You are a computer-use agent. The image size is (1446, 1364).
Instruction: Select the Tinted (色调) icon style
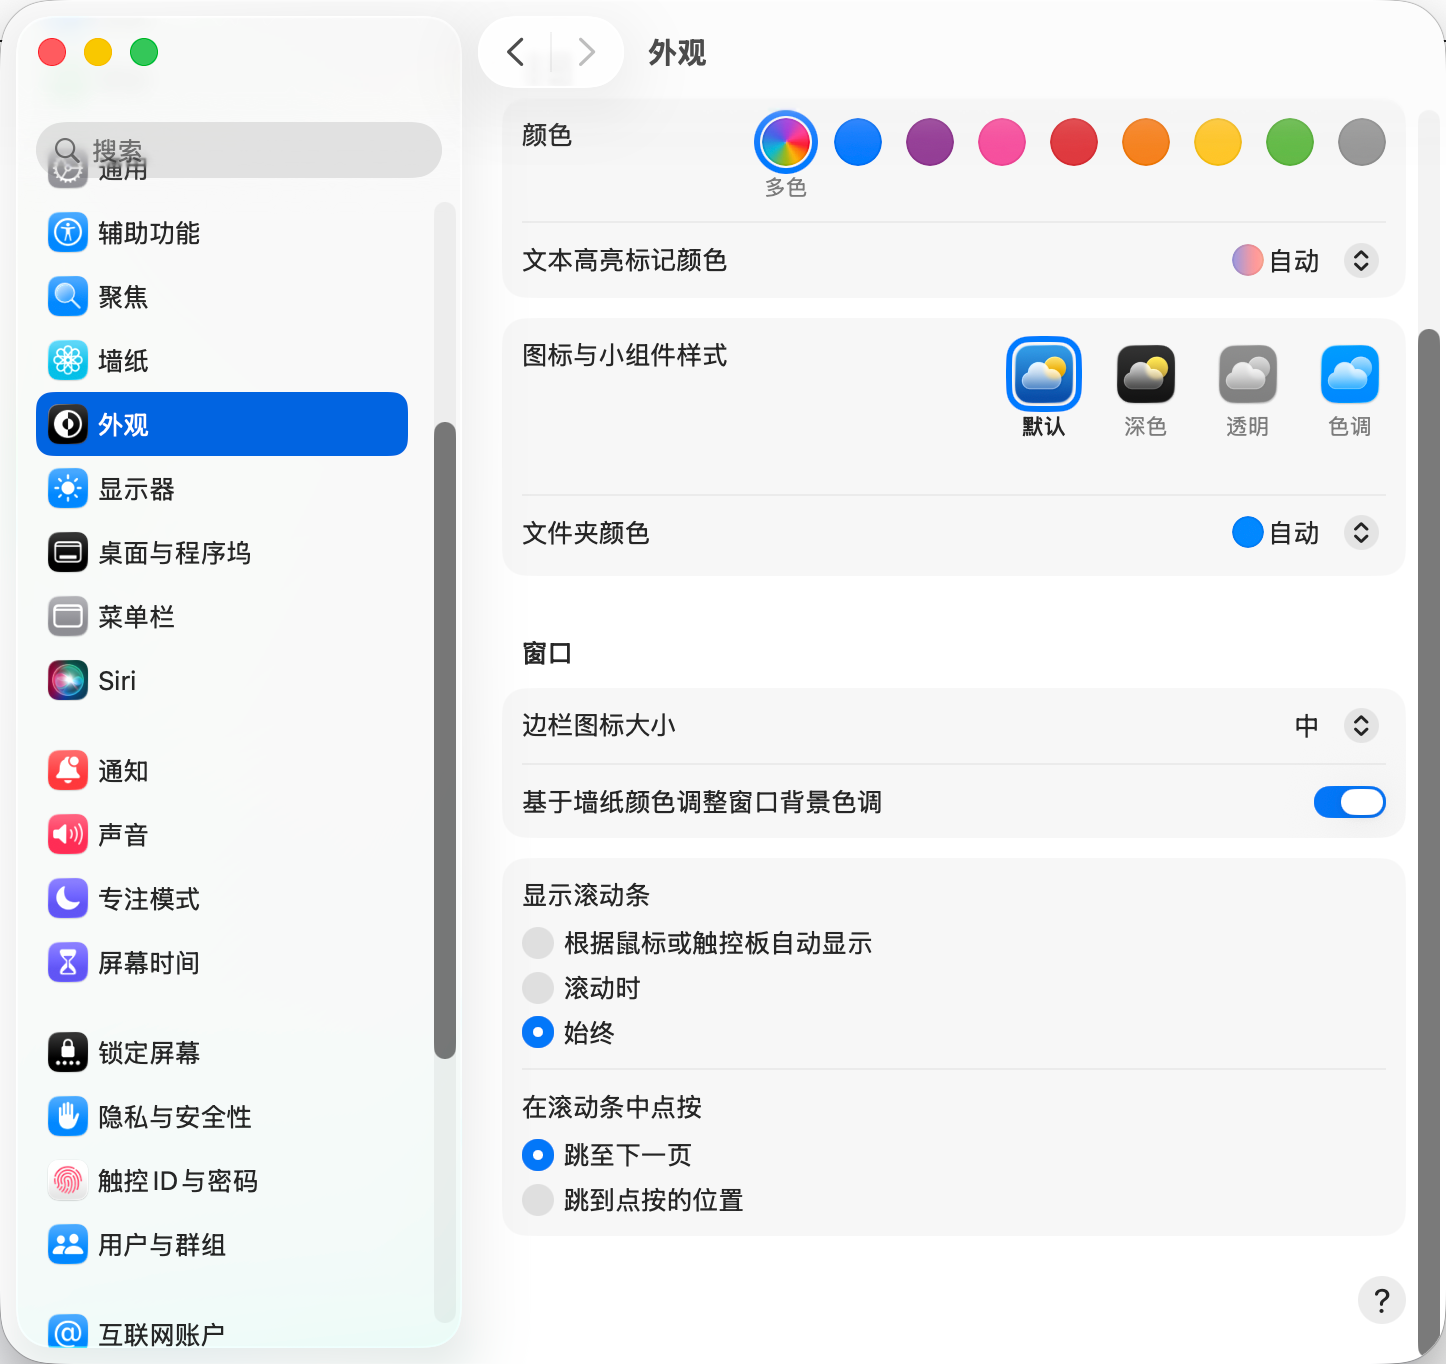point(1349,375)
